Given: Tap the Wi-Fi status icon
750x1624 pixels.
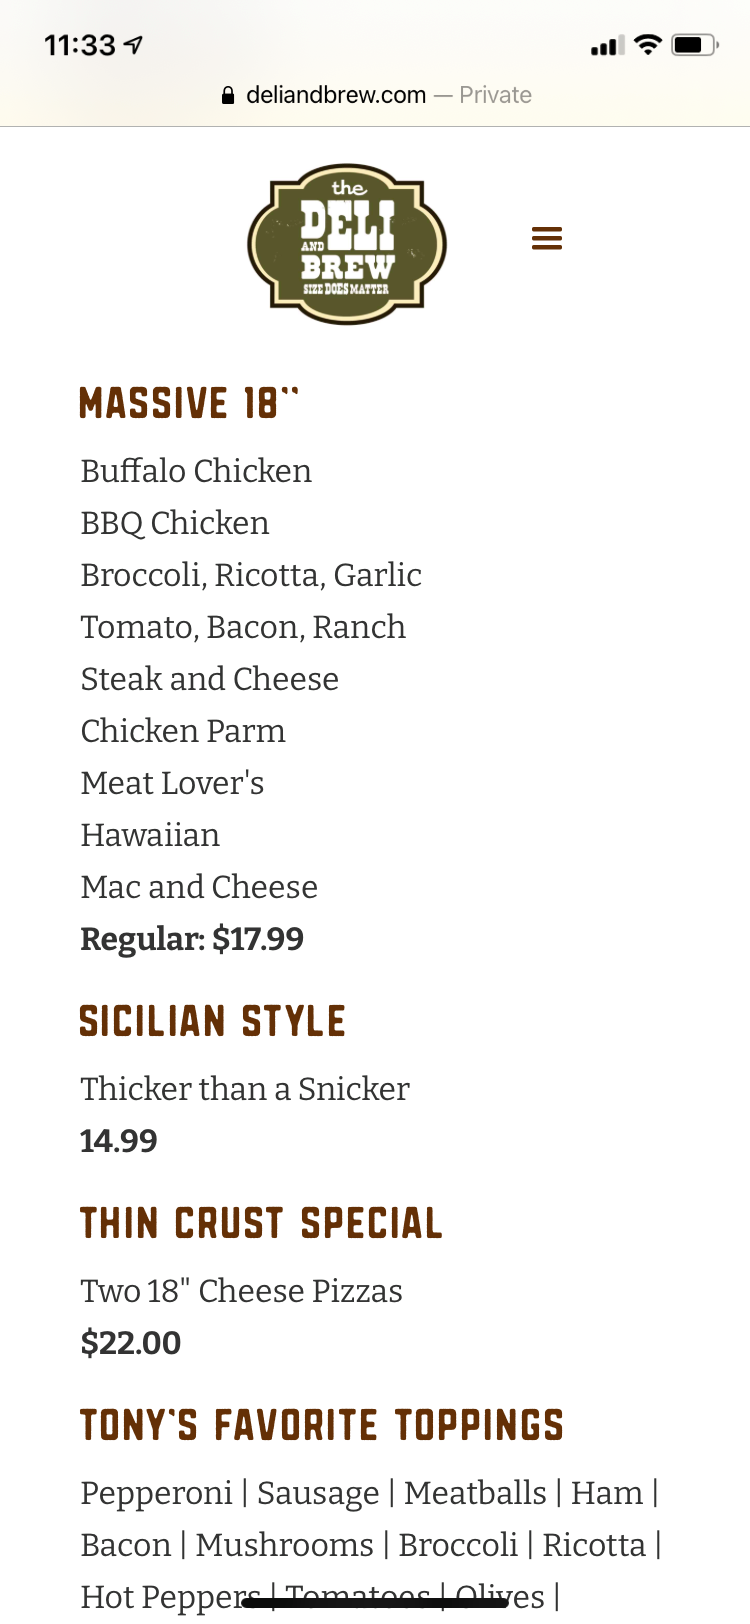Looking at the screenshot, I should (648, 45).
